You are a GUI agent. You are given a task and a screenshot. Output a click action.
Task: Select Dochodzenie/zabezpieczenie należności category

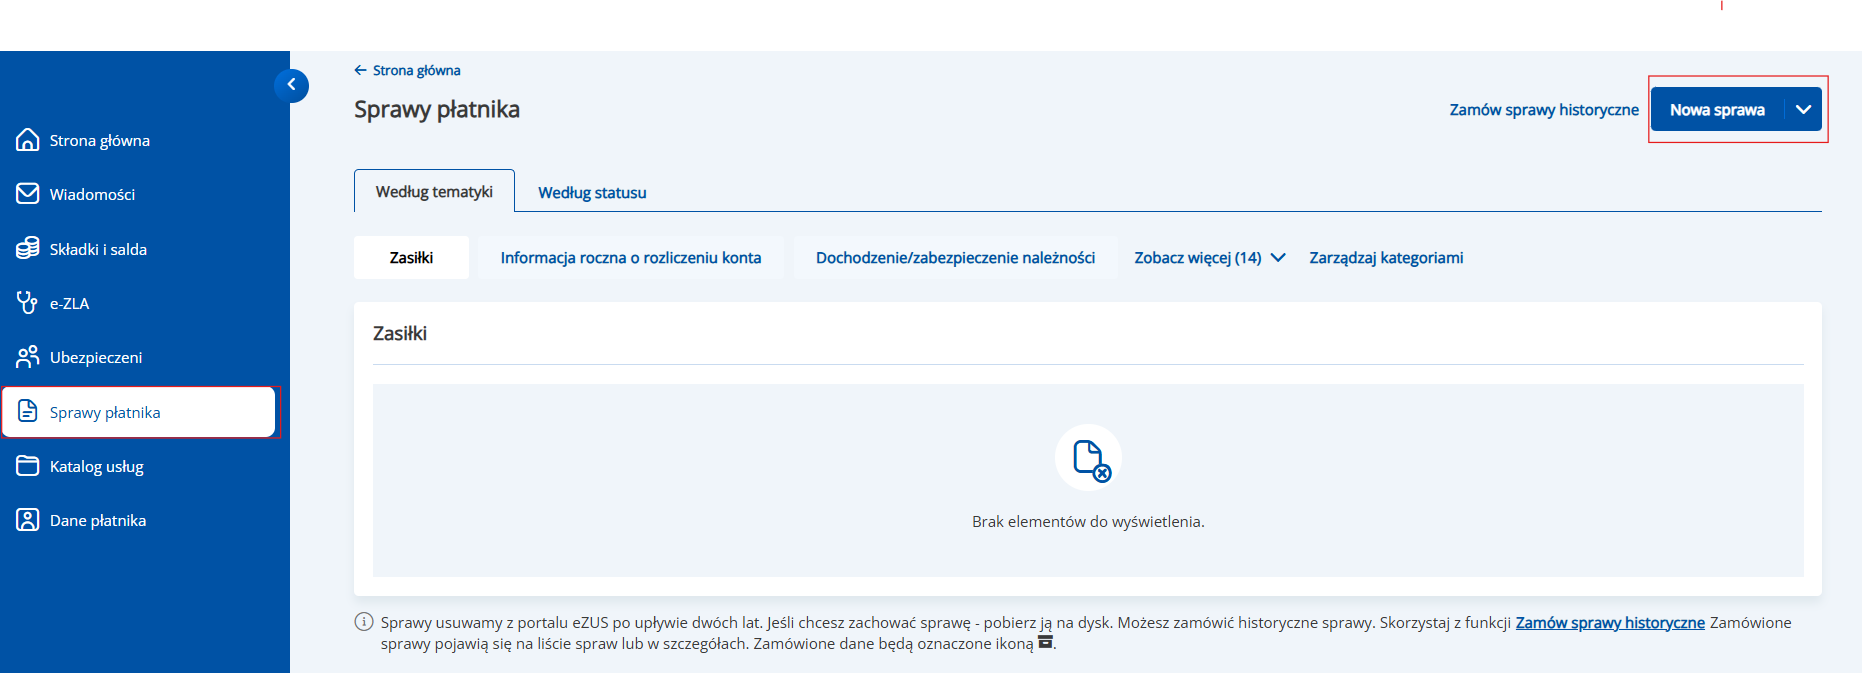[955, 257]
